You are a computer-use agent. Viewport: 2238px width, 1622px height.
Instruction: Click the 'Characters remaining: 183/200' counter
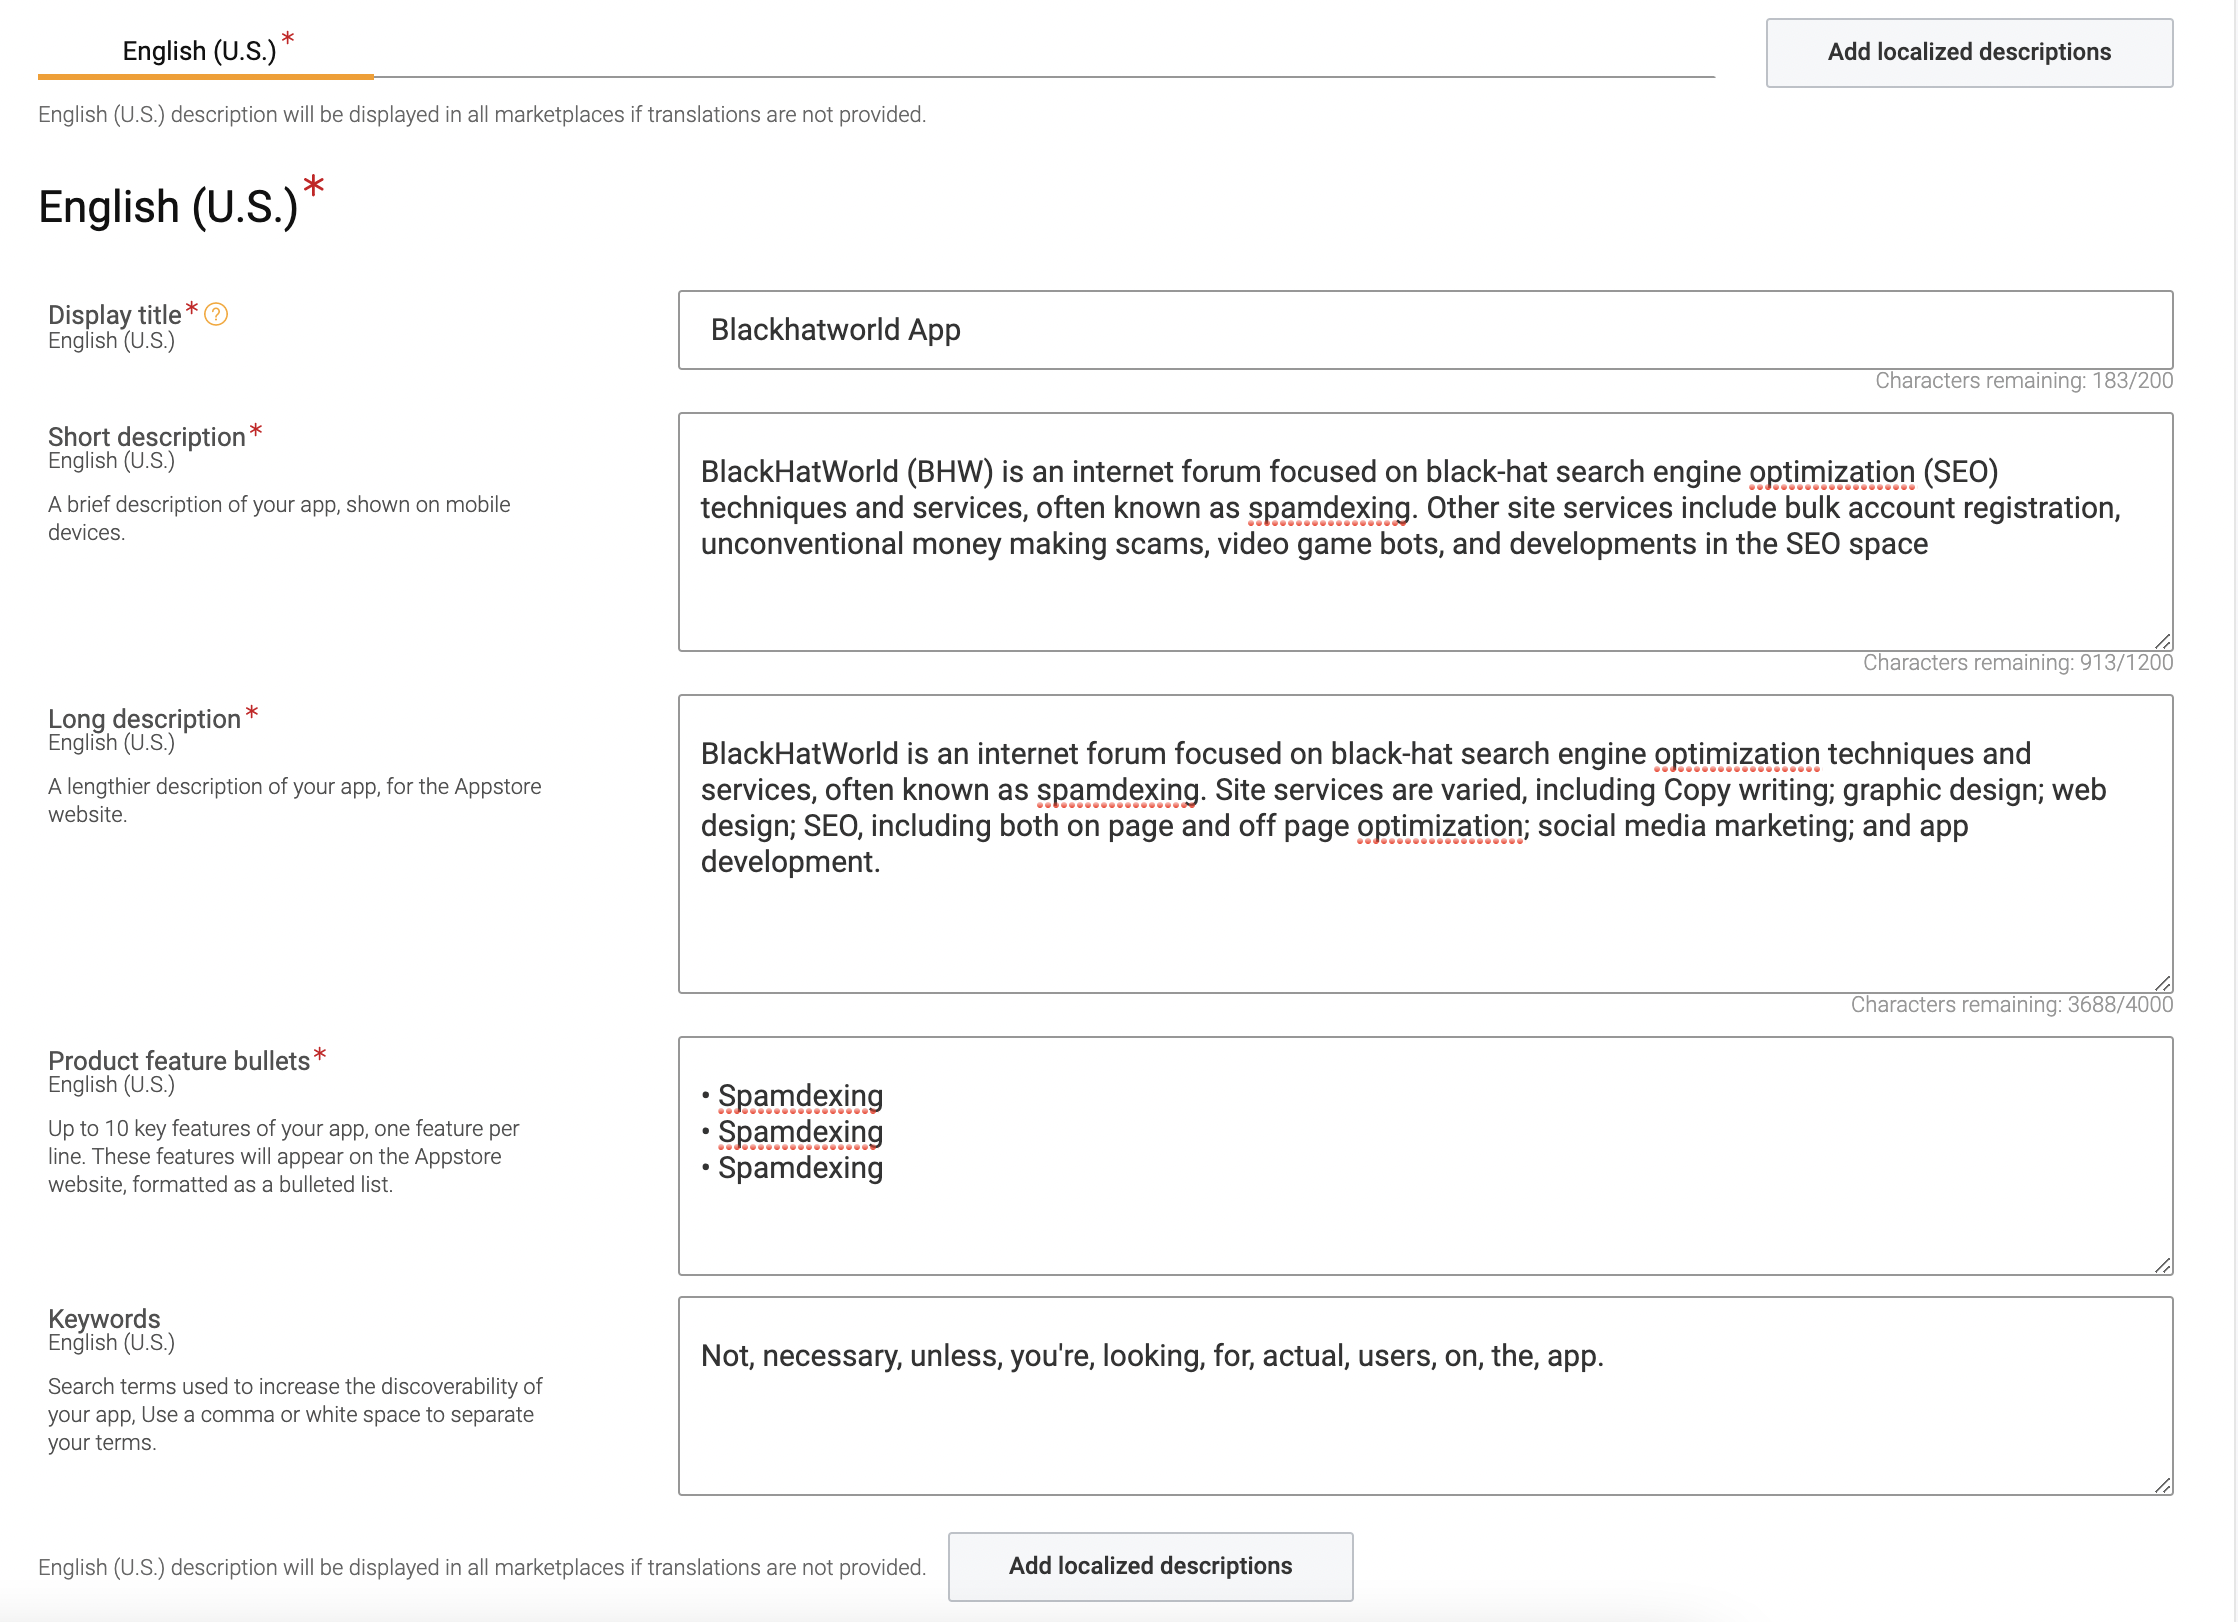coord(2024,381)
